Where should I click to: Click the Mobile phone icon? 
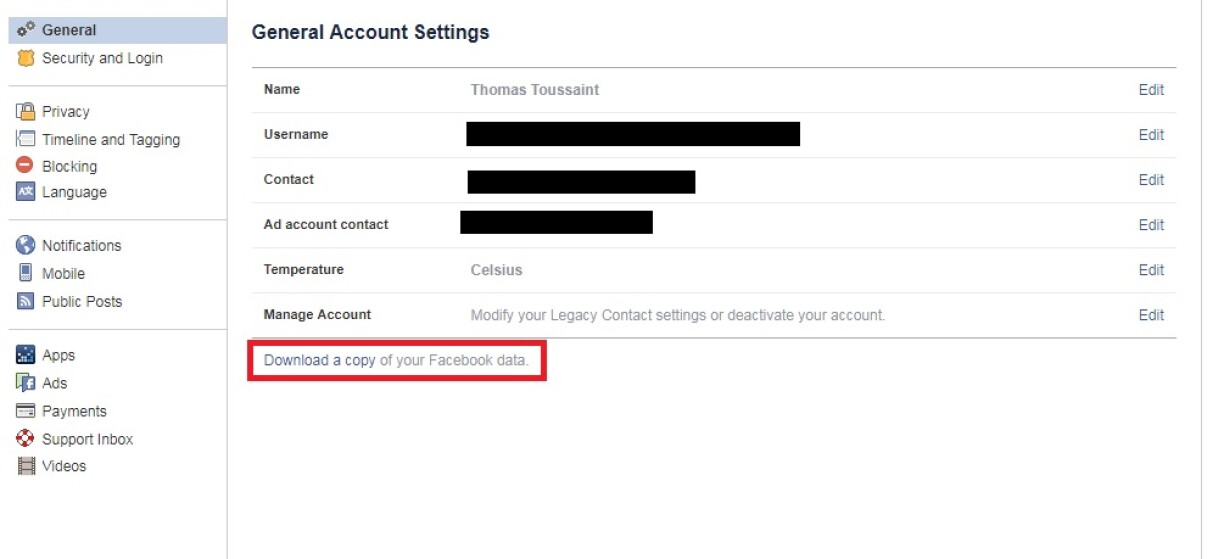coord(26,273)
